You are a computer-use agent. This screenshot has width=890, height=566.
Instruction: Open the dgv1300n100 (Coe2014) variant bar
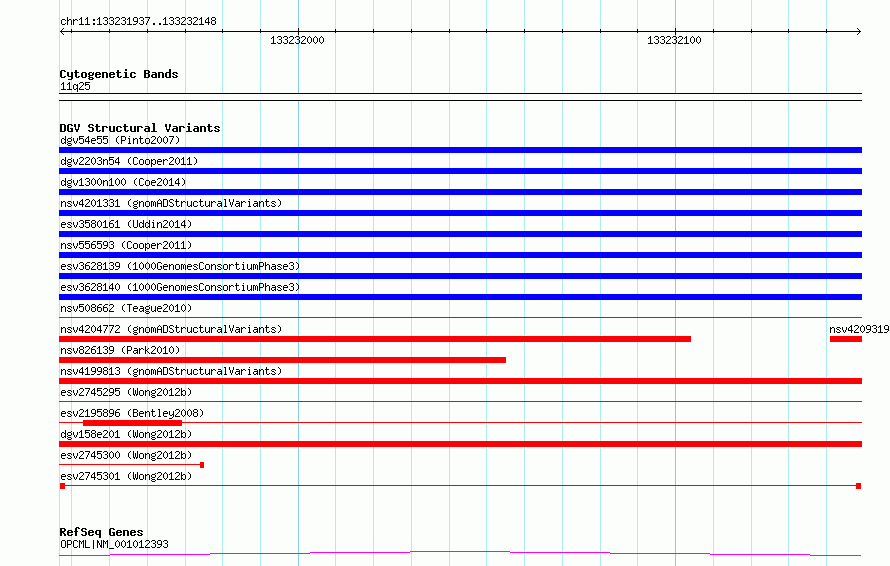tap(460, 192)
